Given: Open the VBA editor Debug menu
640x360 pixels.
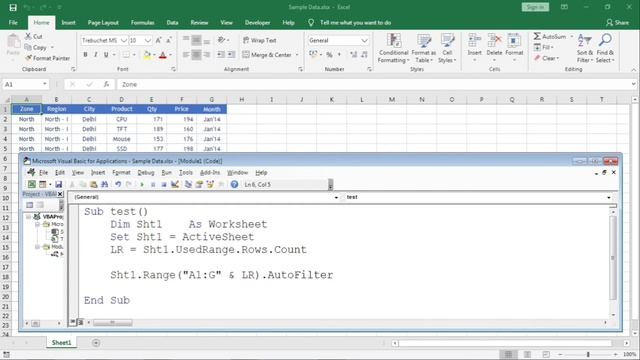Looking at the screenshot, I should pos(146,173).
